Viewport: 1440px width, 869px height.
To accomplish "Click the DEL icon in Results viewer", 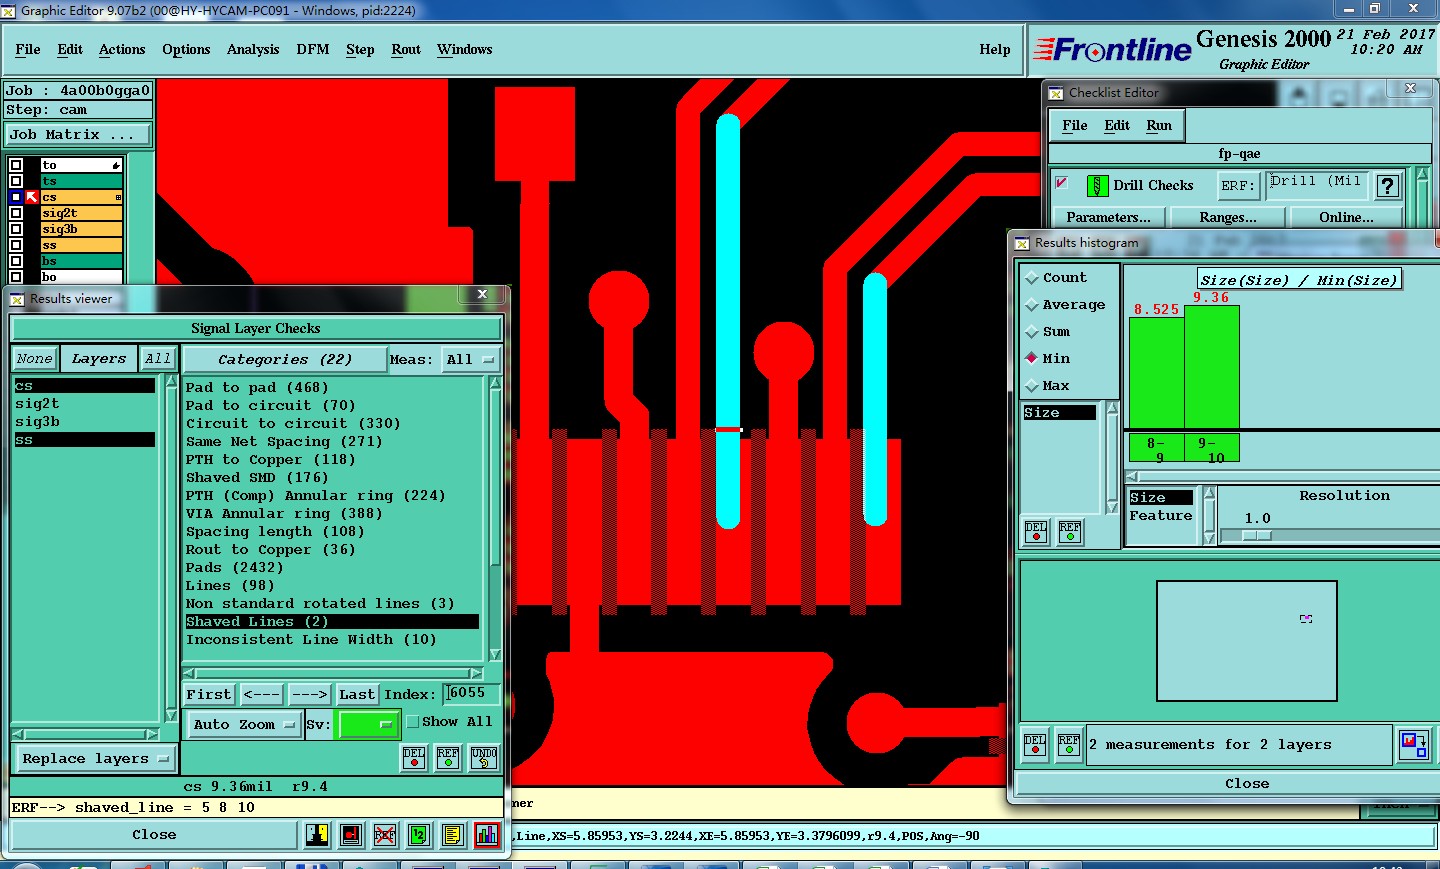I will pos(414,758).
